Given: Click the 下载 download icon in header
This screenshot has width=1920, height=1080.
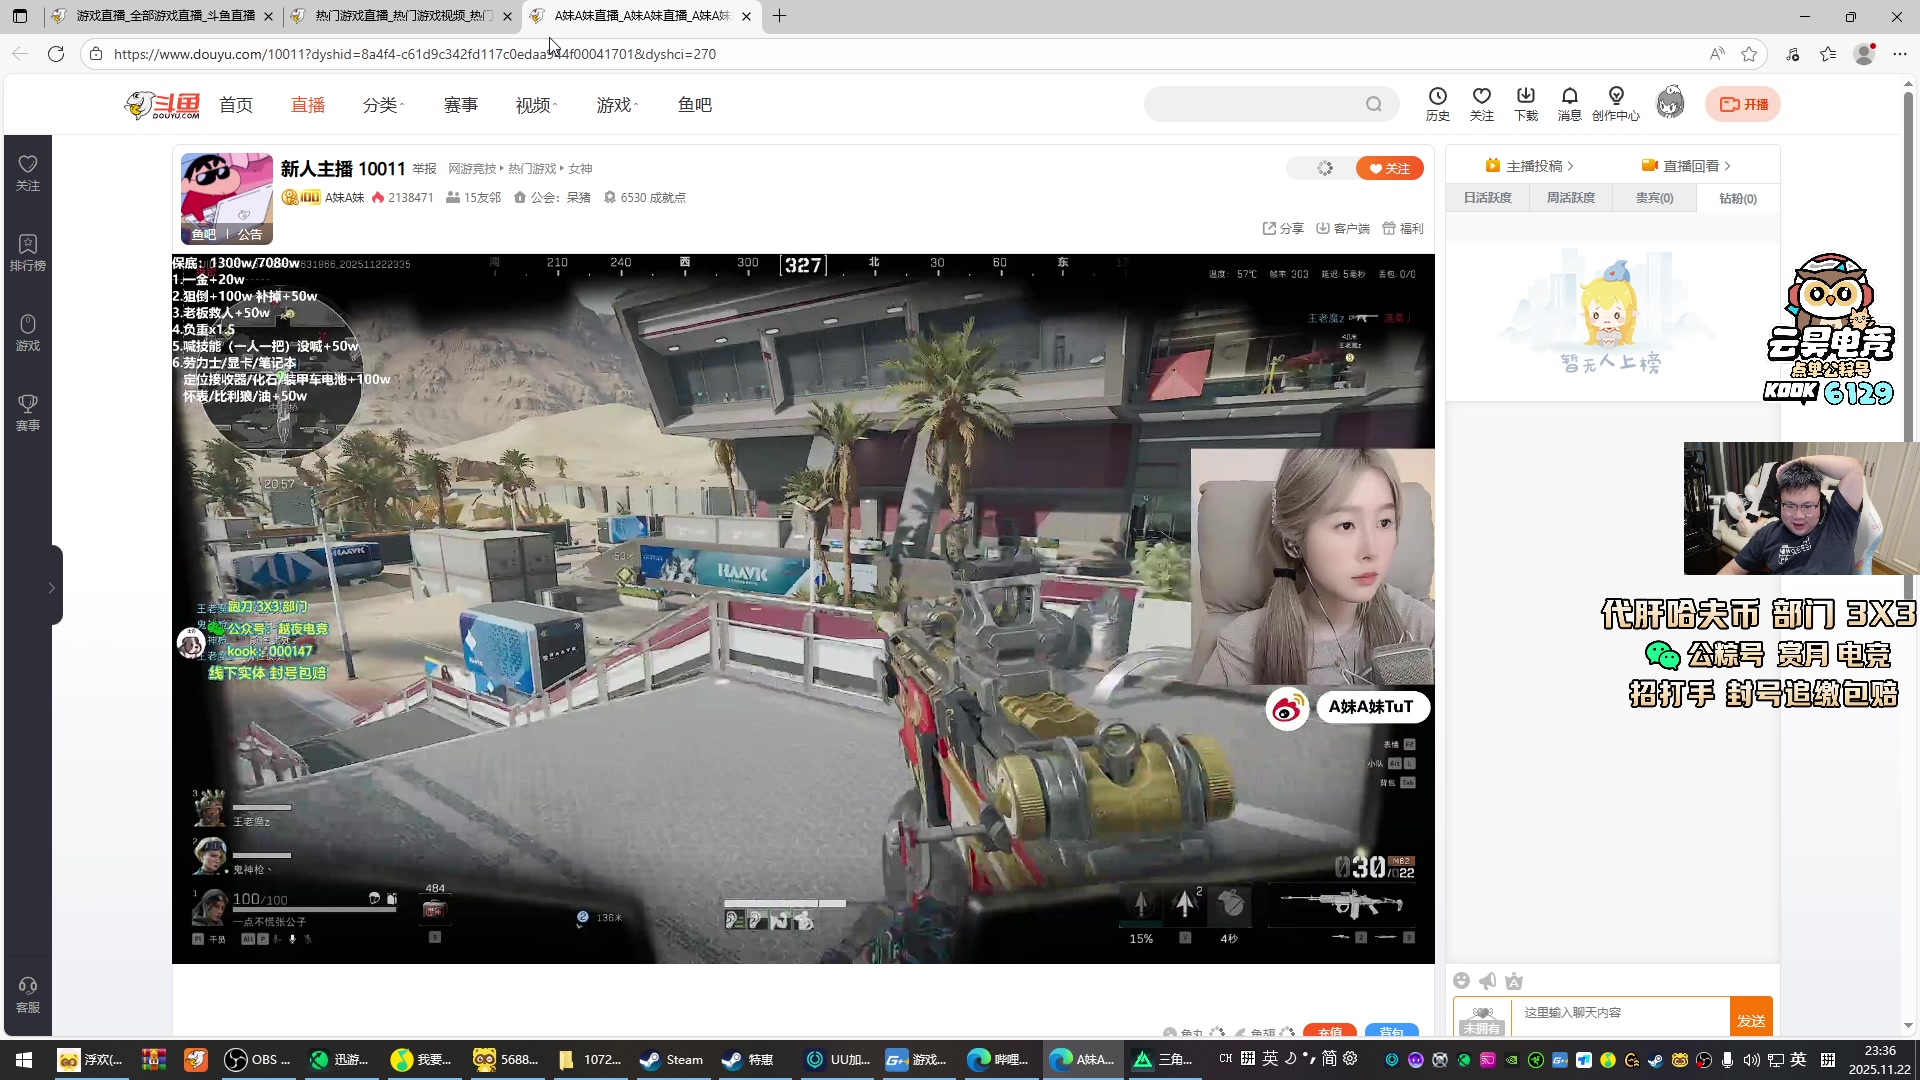Looking at the screenshot, I should 1525,96.
